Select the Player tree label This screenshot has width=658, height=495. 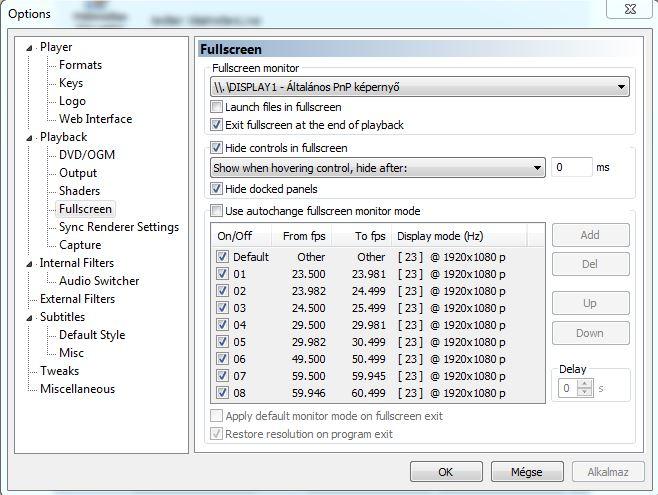pyautogui.click(x=56, y=47)
